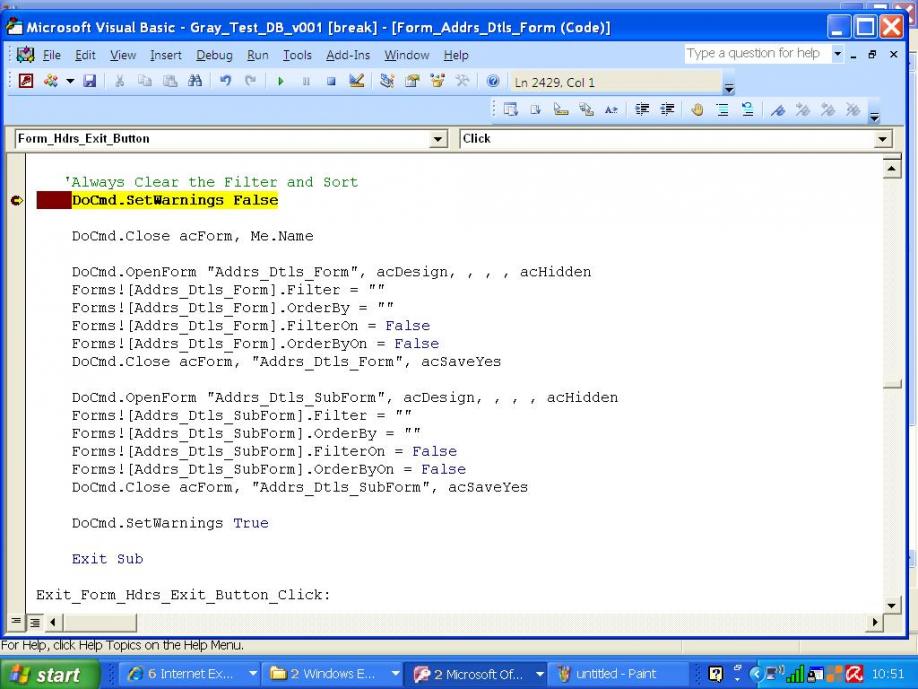Open the Click procedure dropdown
Screen dimensions: 918x689
click(x=882, y=139)
